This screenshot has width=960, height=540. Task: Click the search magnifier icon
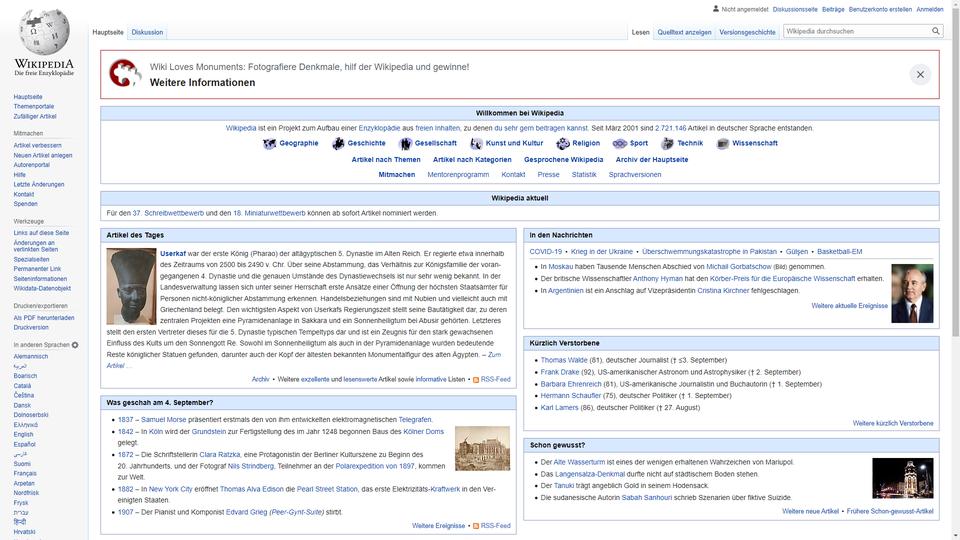(x=936, y=31)
